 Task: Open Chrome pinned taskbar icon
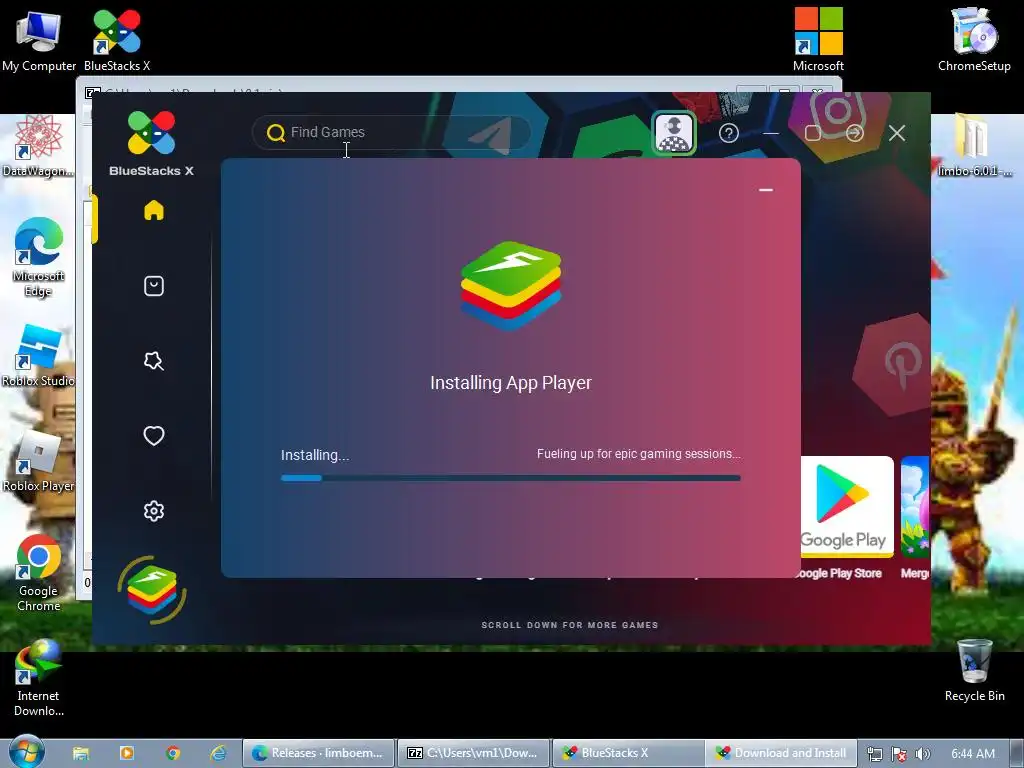172,753
